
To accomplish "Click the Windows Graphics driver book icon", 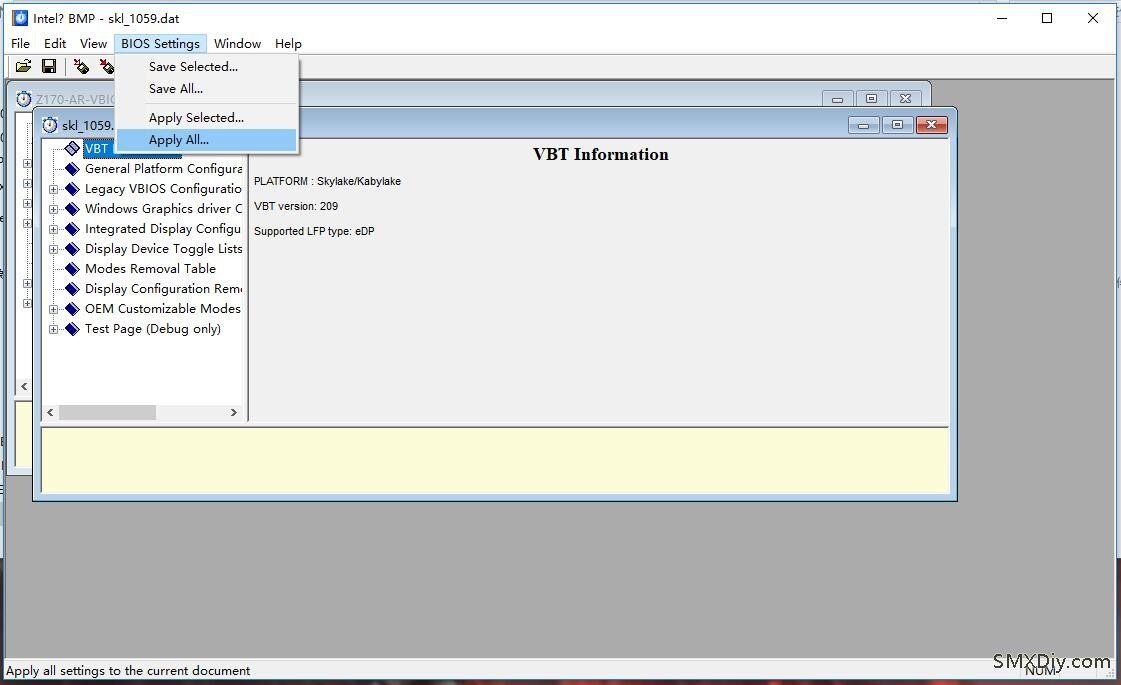I will 71,209.
